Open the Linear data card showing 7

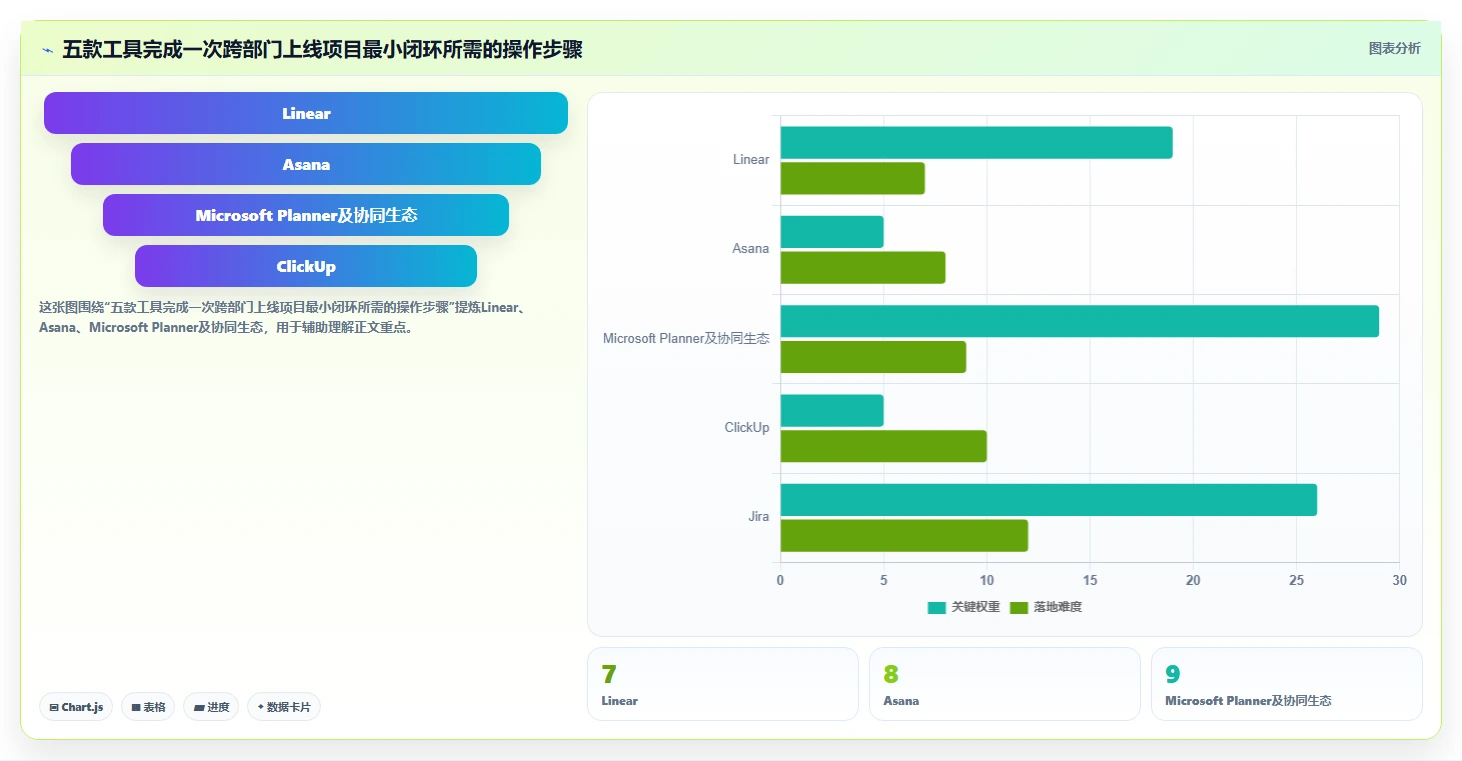tap(723, 684)
